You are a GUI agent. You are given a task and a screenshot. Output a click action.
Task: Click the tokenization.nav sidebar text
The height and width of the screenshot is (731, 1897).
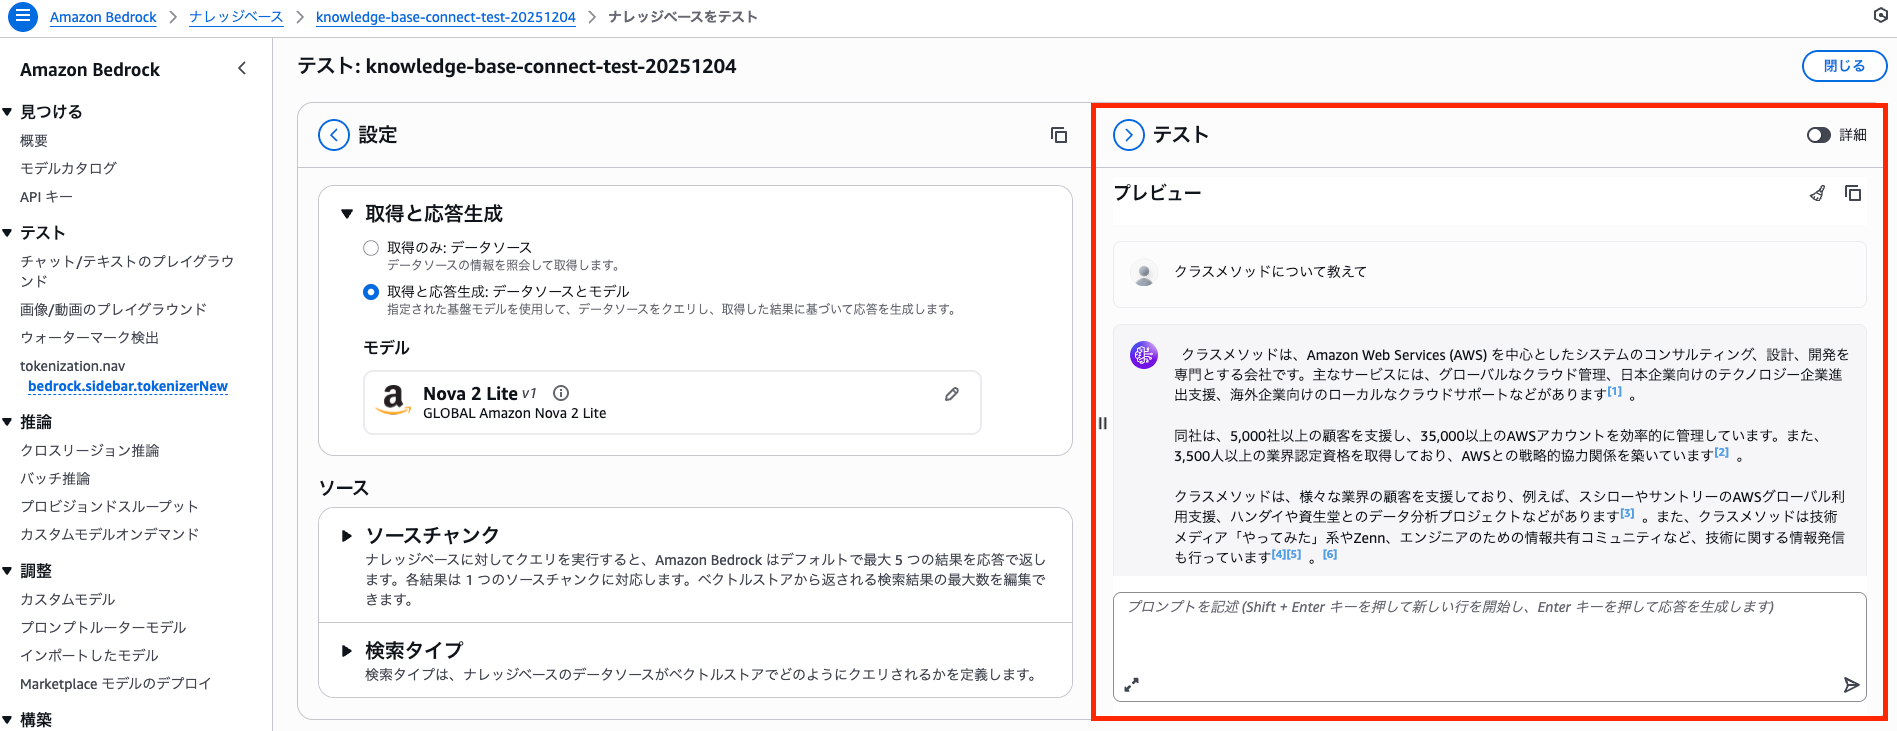[x=72, y=366]
